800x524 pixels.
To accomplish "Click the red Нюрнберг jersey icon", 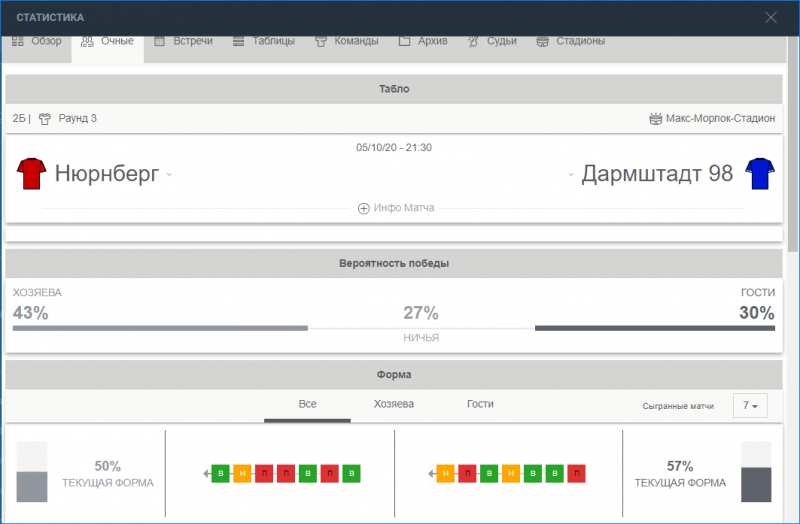I will pyautogui.click(x=31, y=173).
